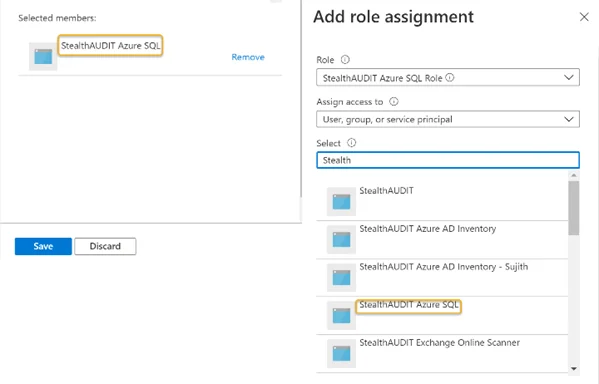The image size is (599, 384).
Task: Click app icon for Azure AD Inventory - Sujith
Action: [341, 277]
